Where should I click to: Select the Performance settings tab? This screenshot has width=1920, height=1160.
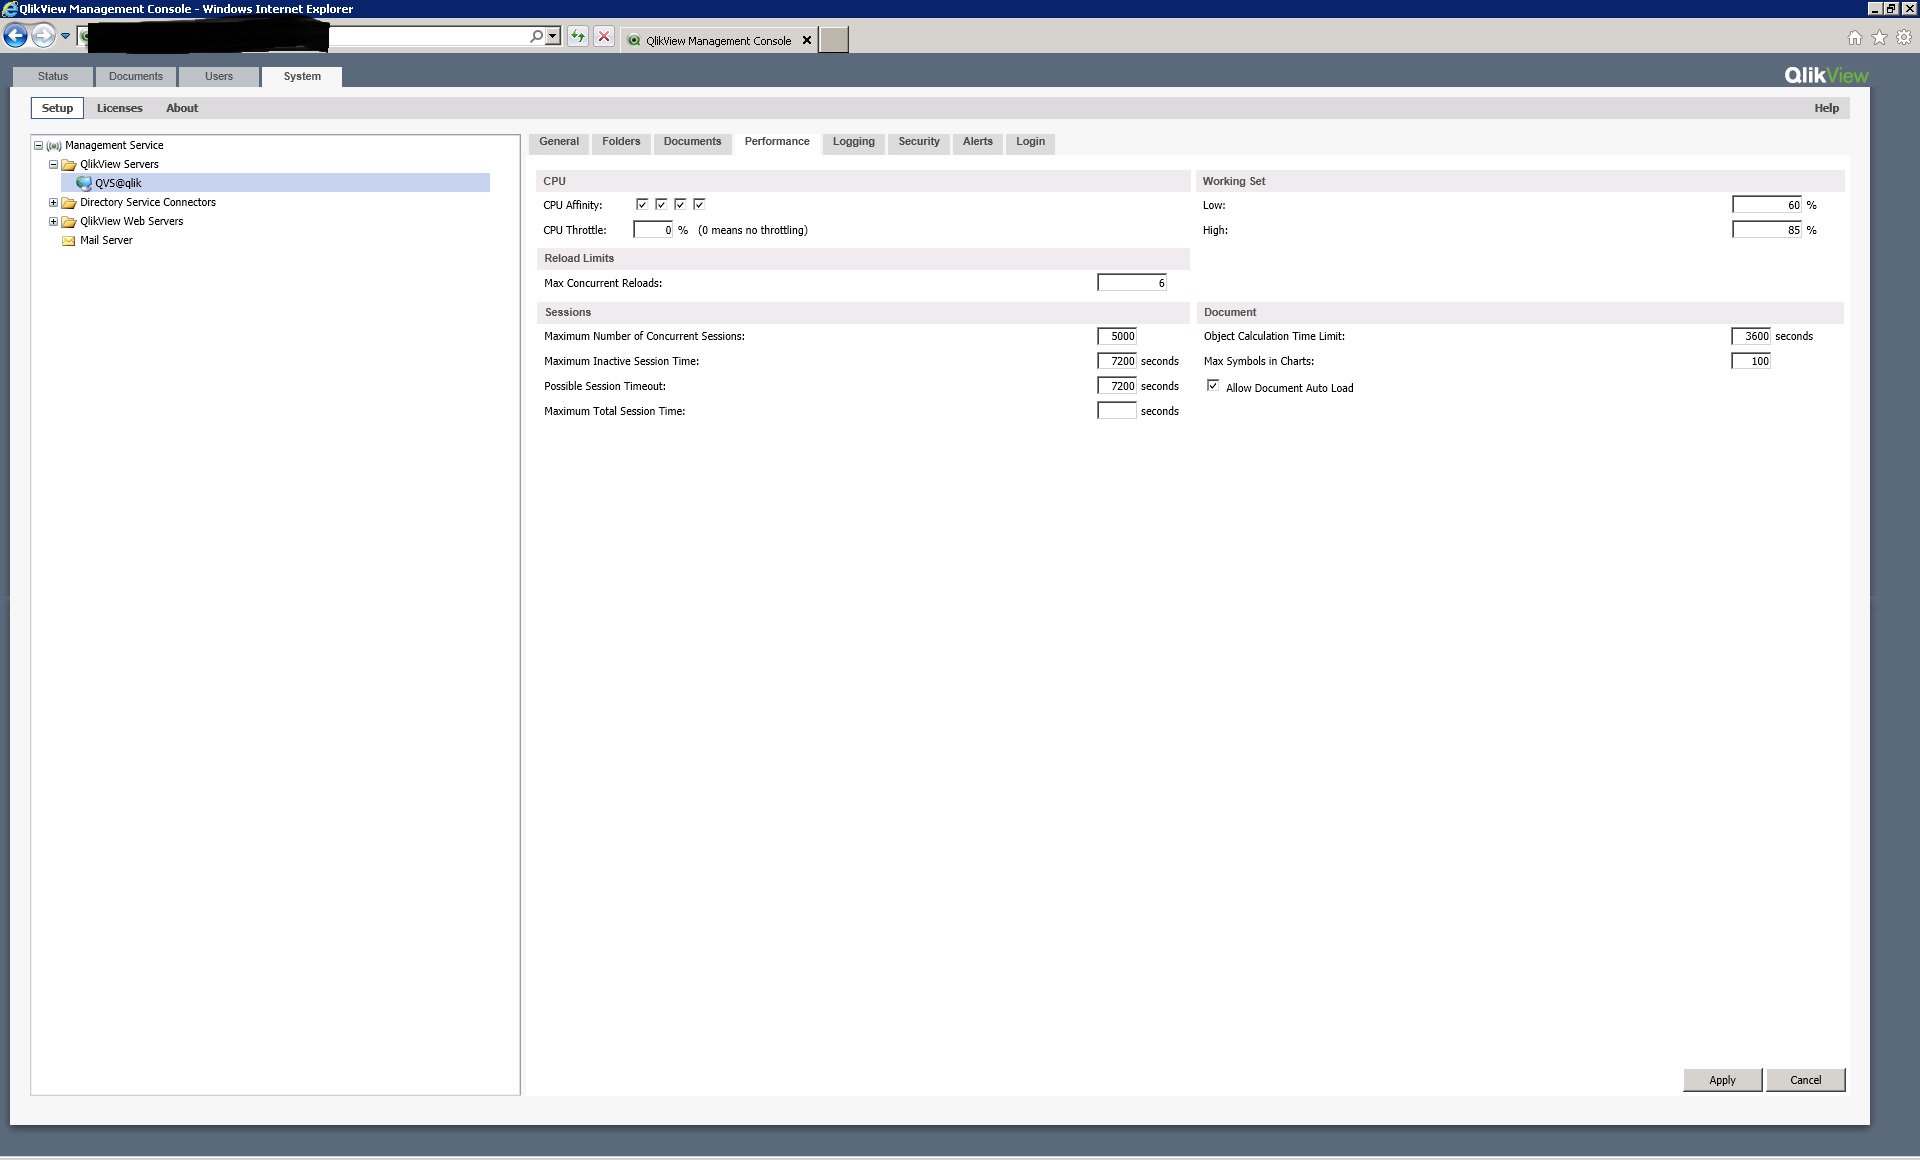(x=777, y=142)
